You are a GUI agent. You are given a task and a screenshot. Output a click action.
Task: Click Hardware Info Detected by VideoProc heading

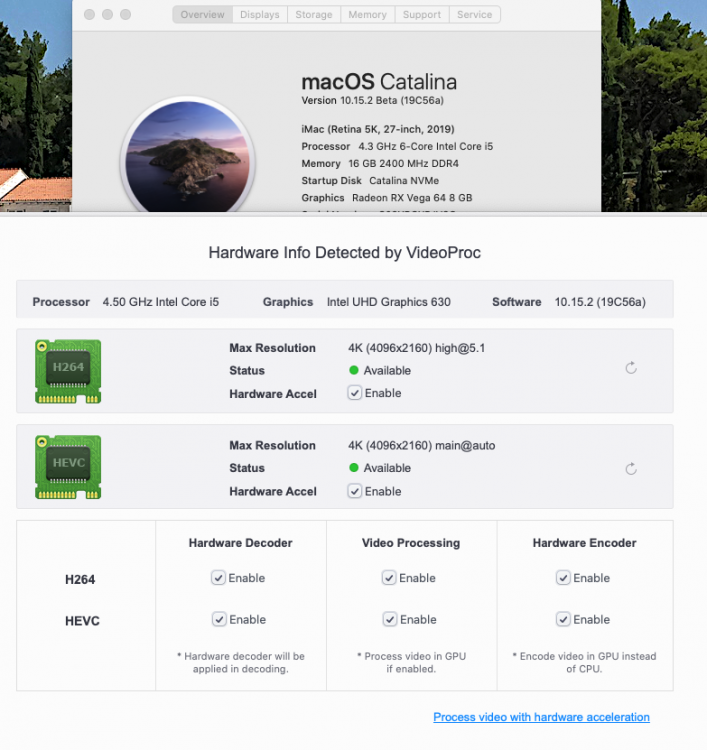tap(344, 253)
